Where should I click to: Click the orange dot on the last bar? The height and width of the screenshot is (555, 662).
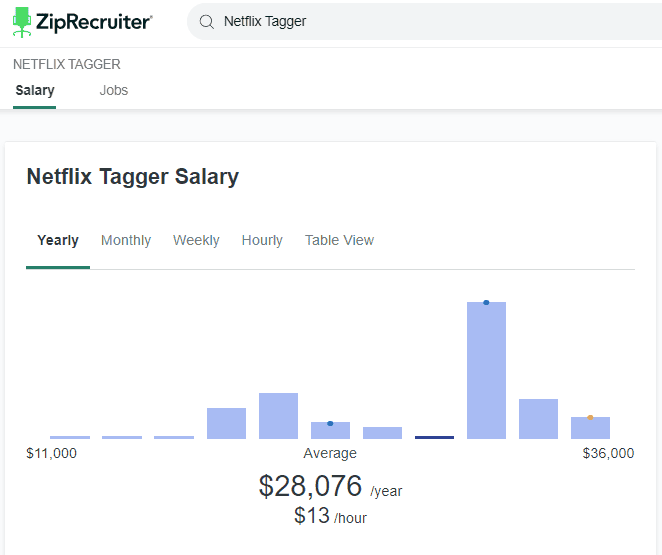coord(590,417)
